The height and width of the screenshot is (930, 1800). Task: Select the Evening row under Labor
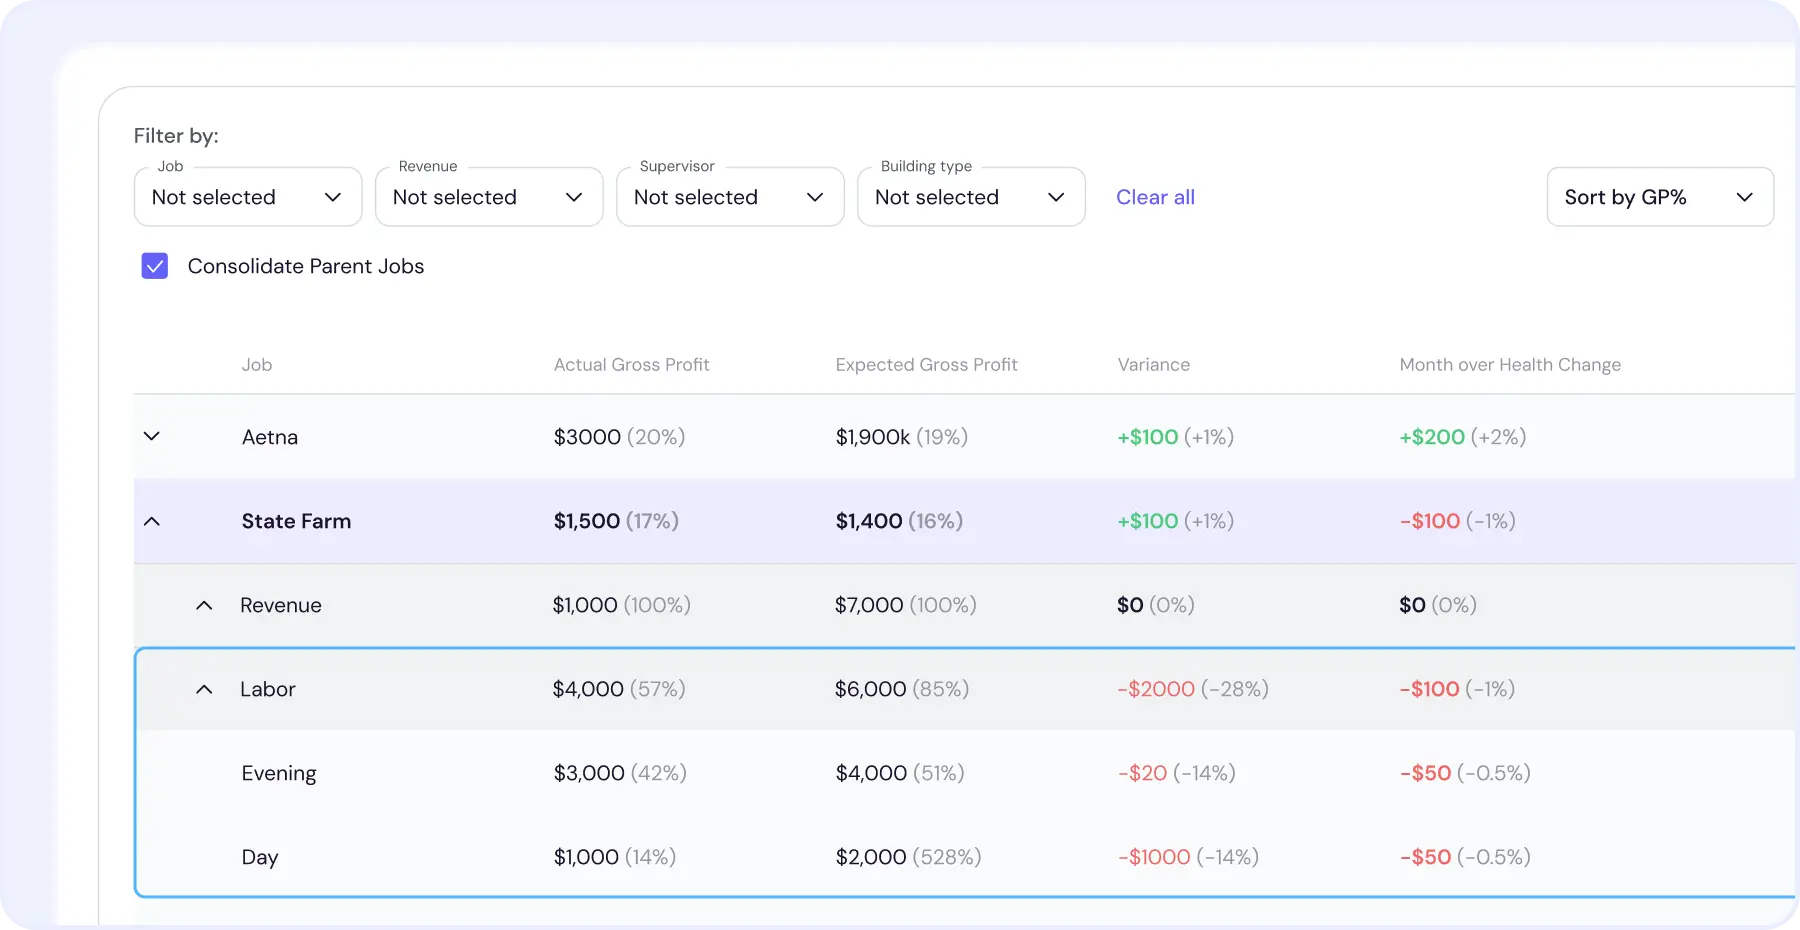tap(279, 773)
